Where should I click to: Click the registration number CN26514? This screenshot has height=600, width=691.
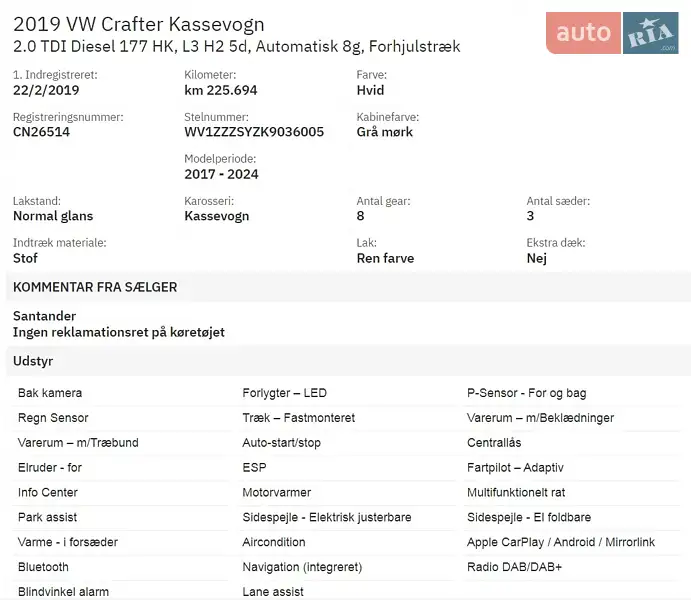pos(41,132)
